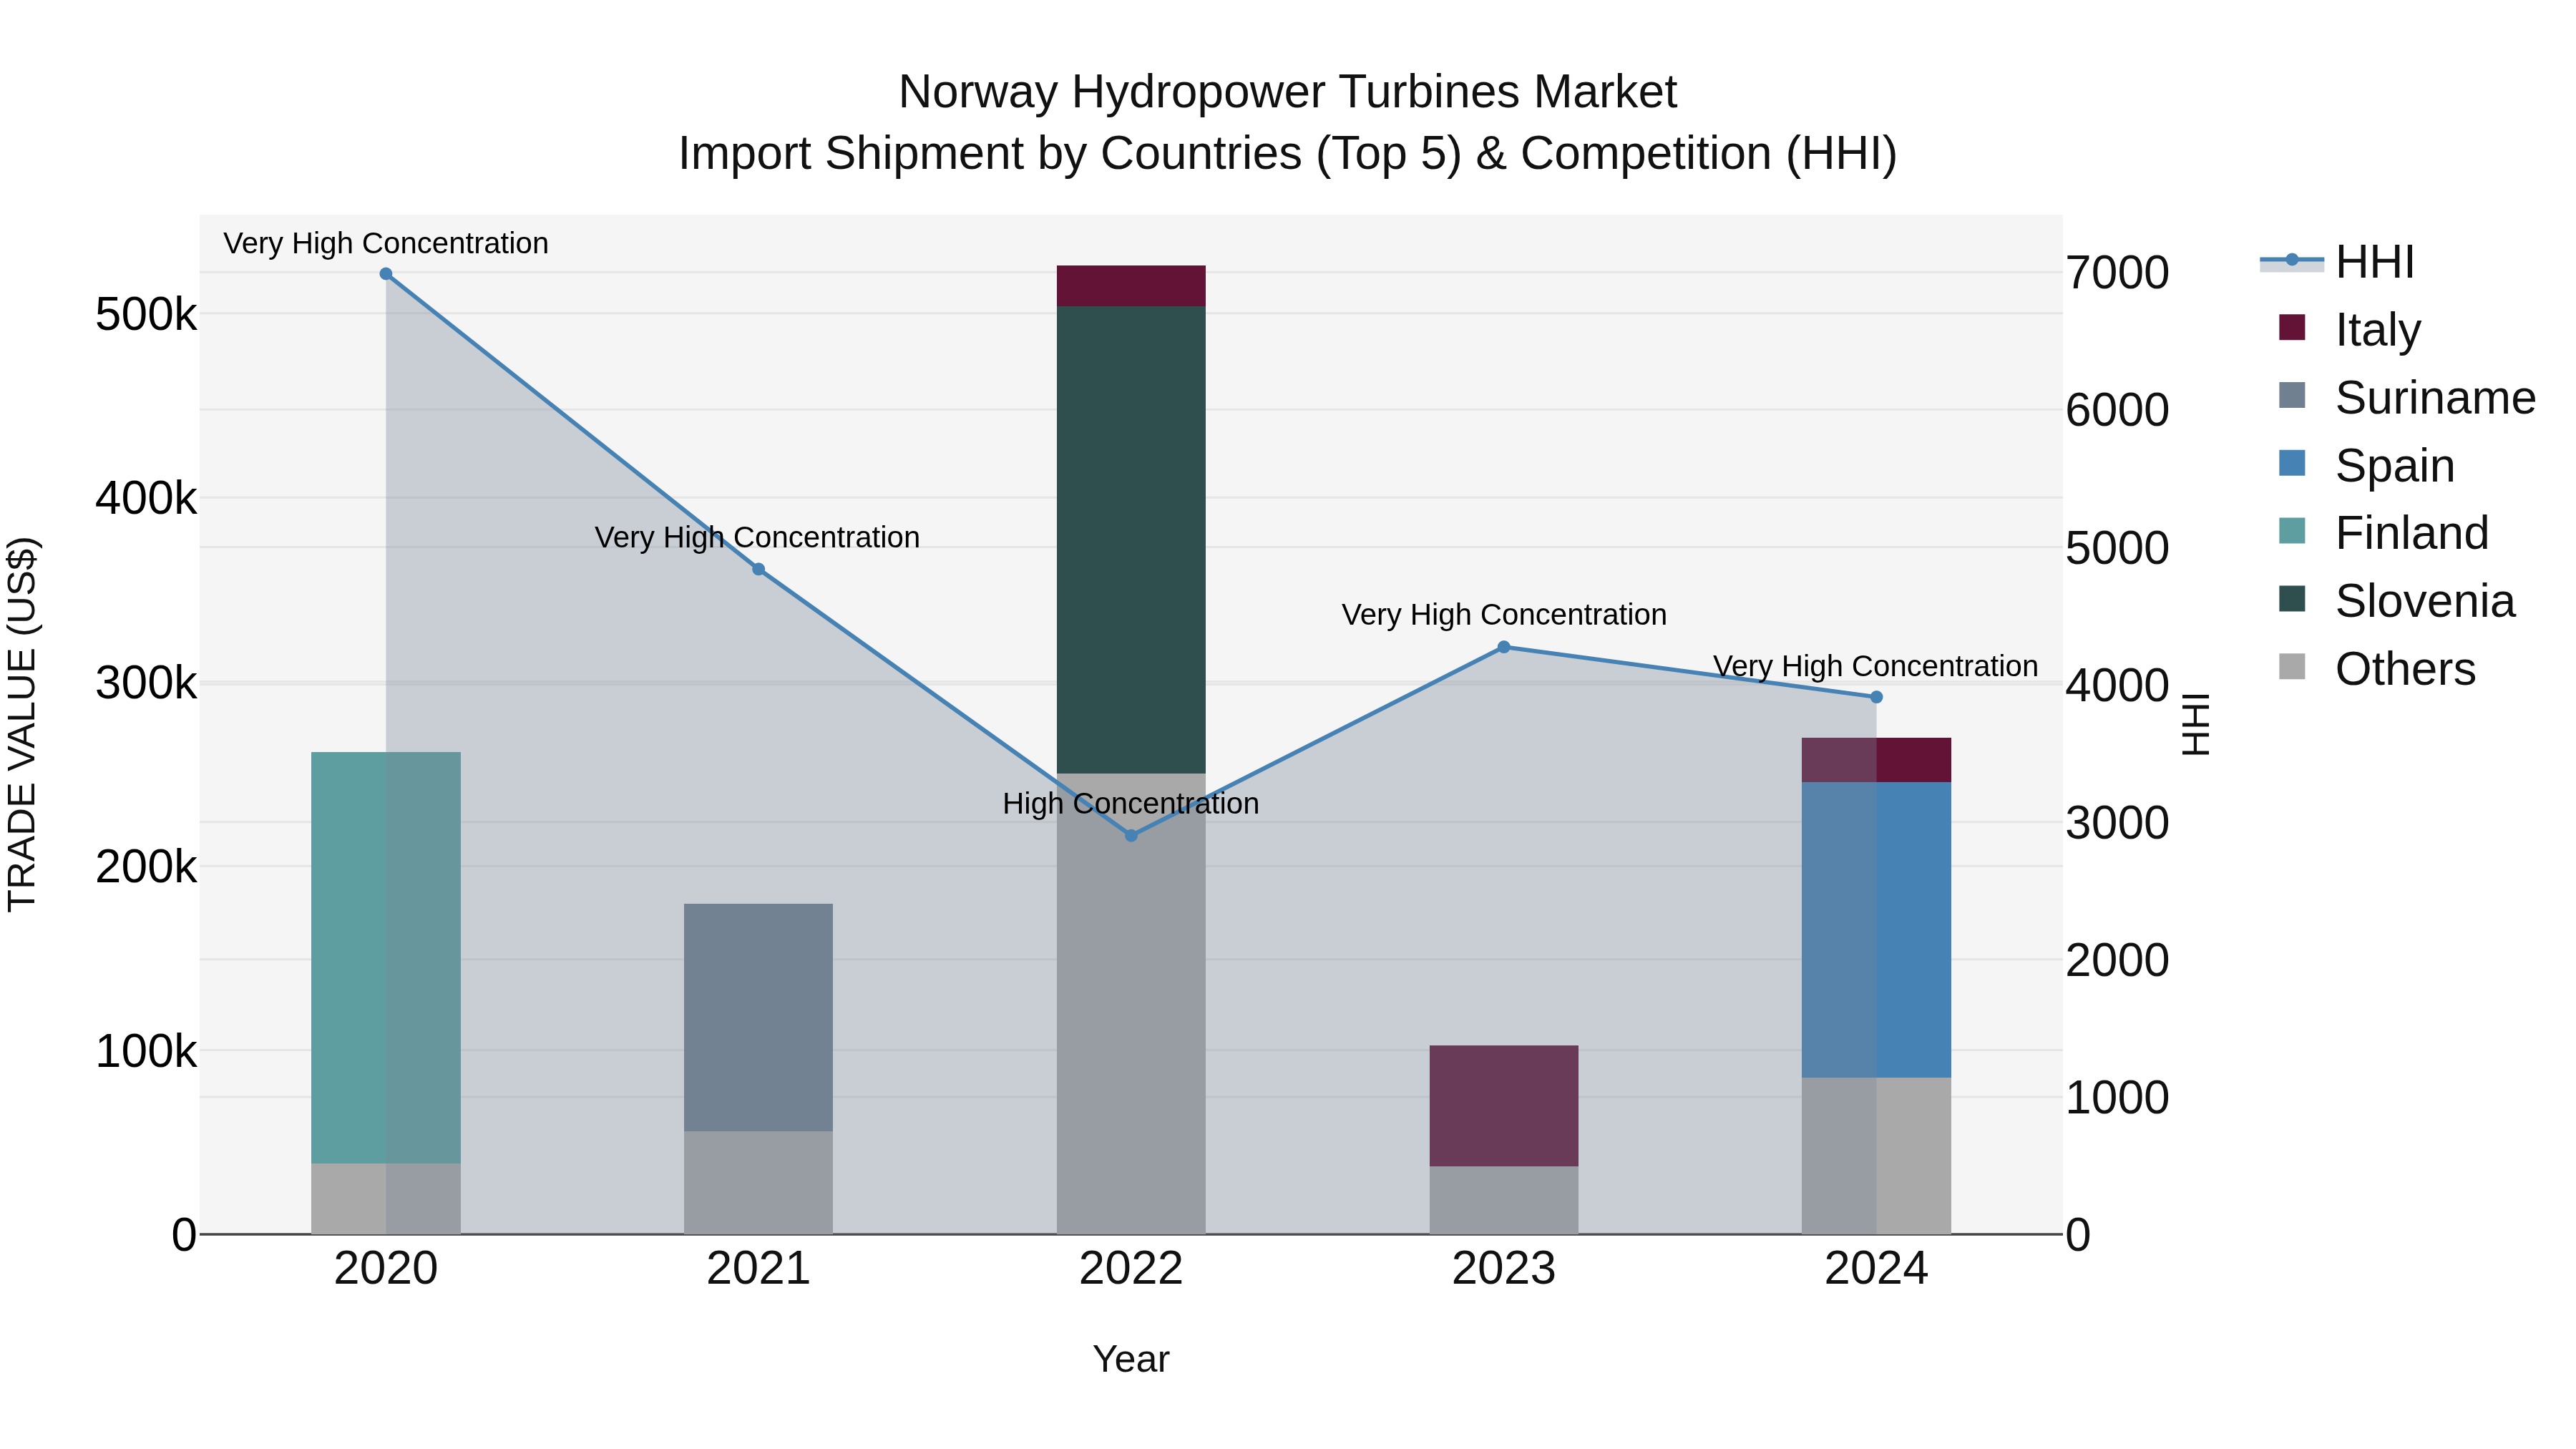Click the Italy bar segment for 2022
Image resolution: width=2576 pixels, height=1449 pixels.
tap(1131, 286)
